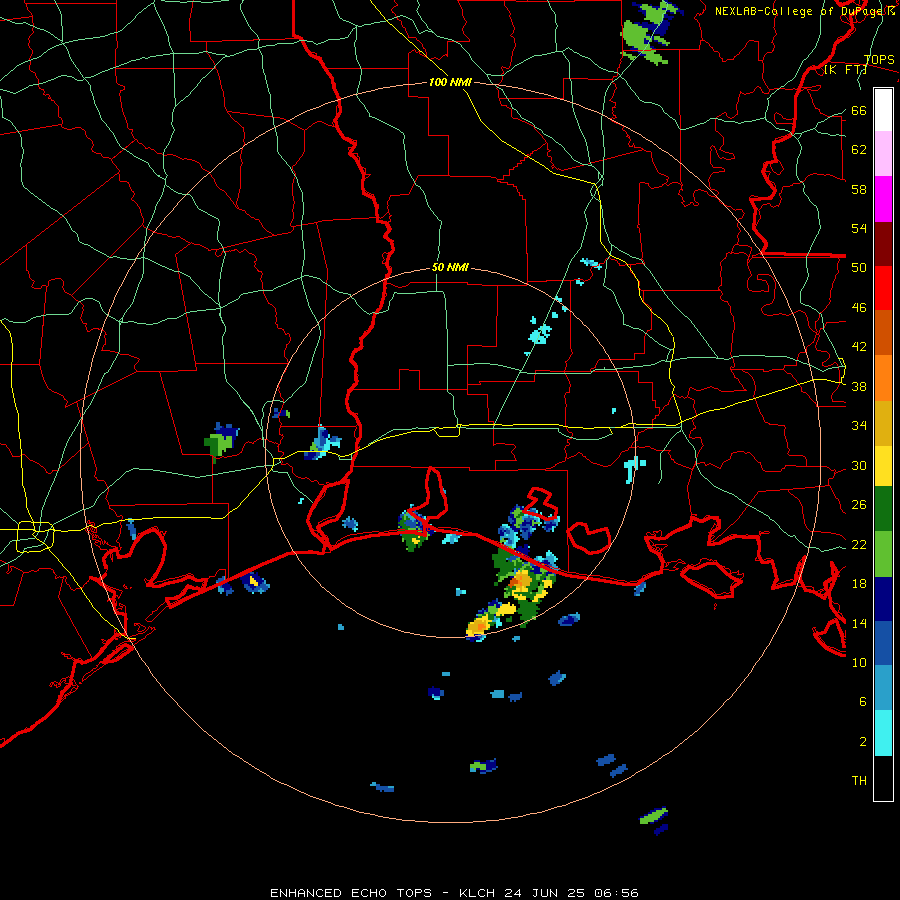Click the legend value 18
This screenshot has width=900, height=900.
[859, 584]
